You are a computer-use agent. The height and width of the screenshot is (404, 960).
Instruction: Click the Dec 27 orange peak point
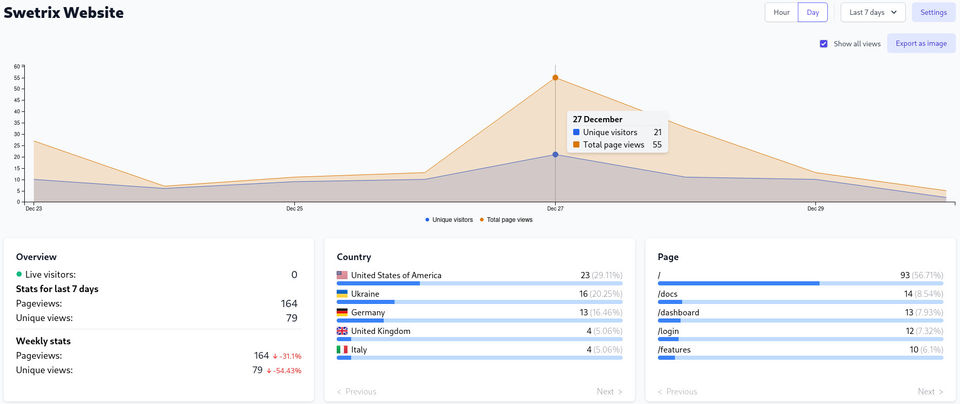click(555, 77)
